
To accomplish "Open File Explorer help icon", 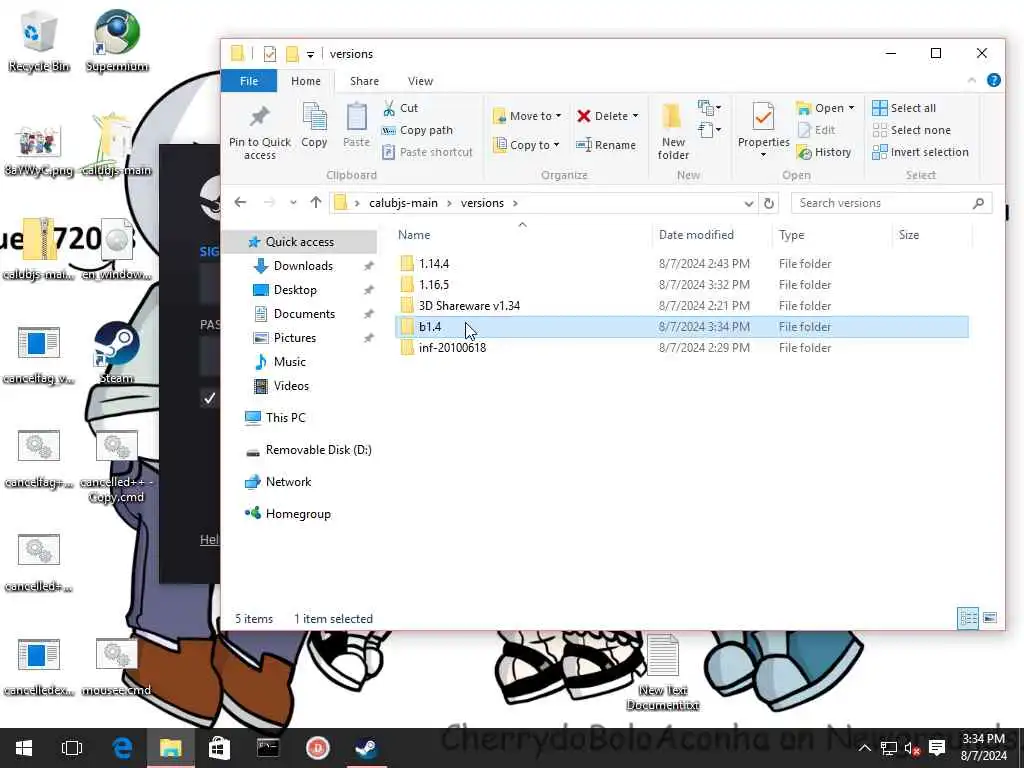I will (993, 80).
